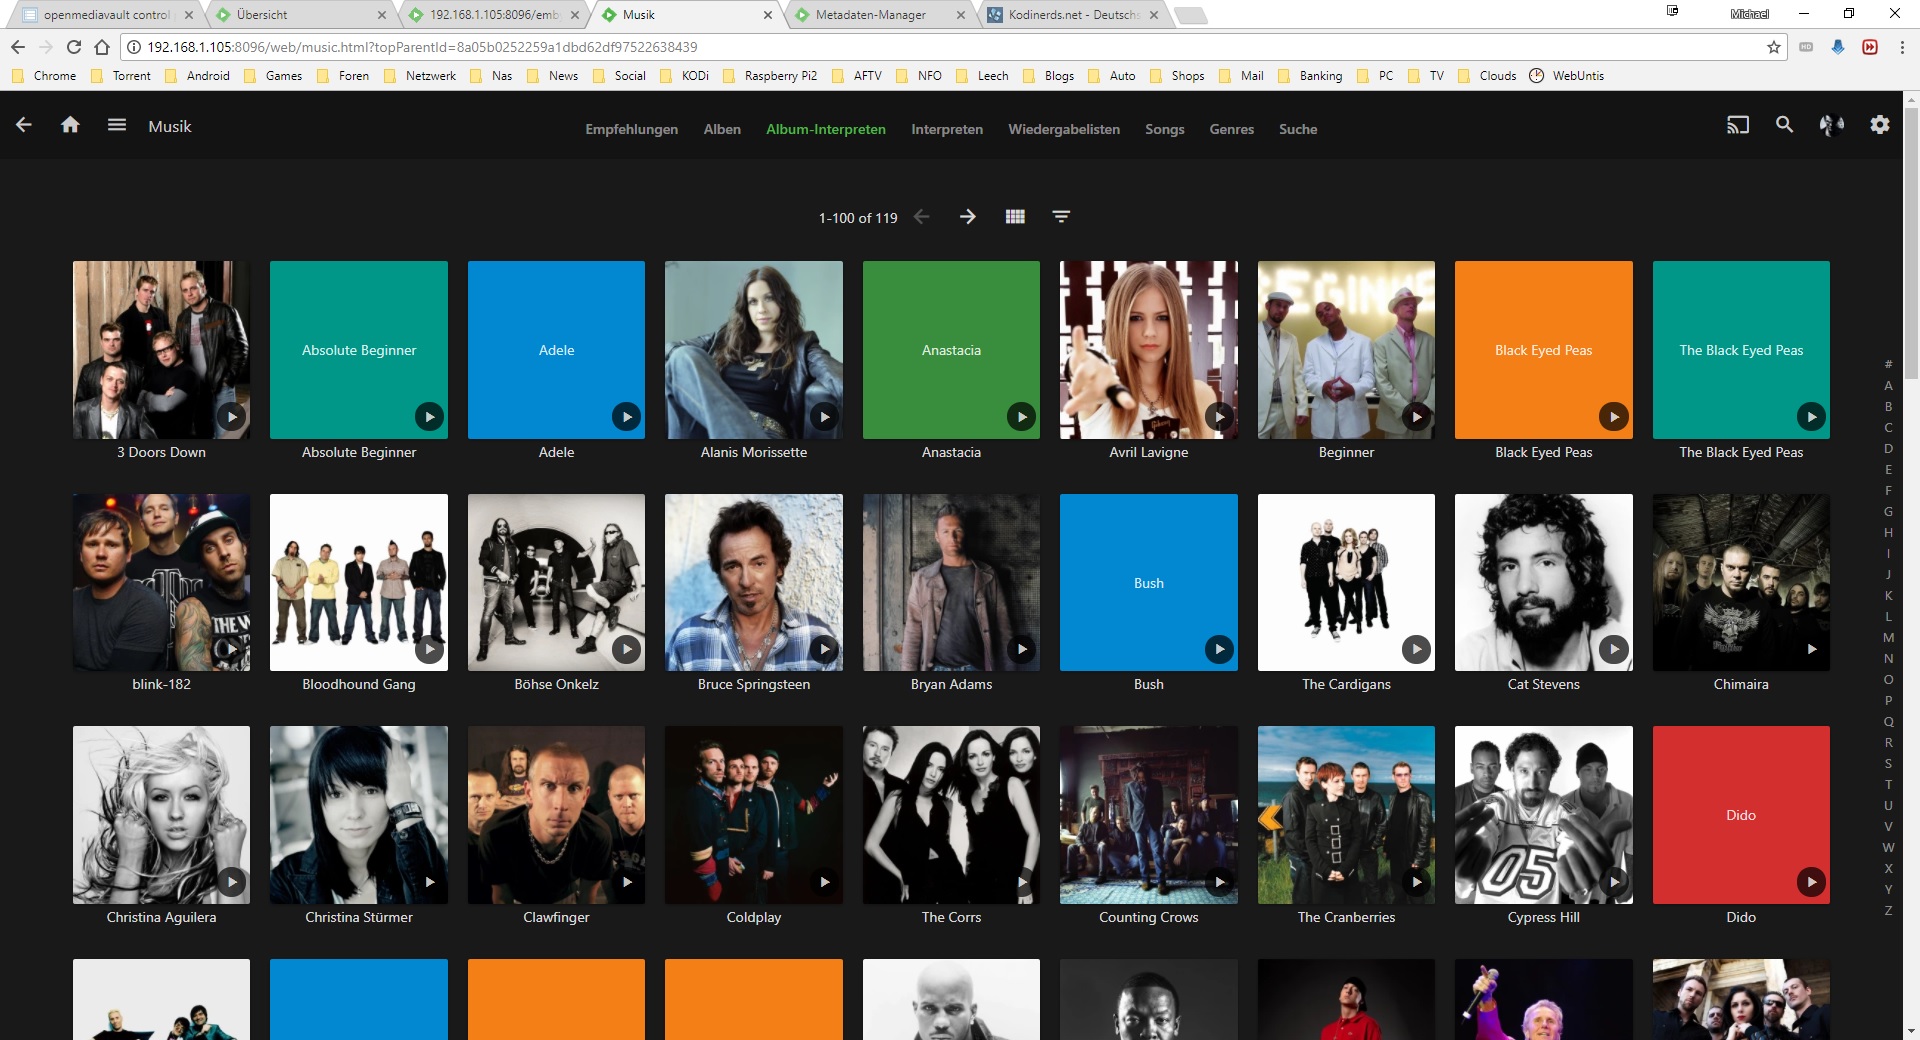
Task: Jump to letter S in alphabet picker
Action: click(1888, 763)
